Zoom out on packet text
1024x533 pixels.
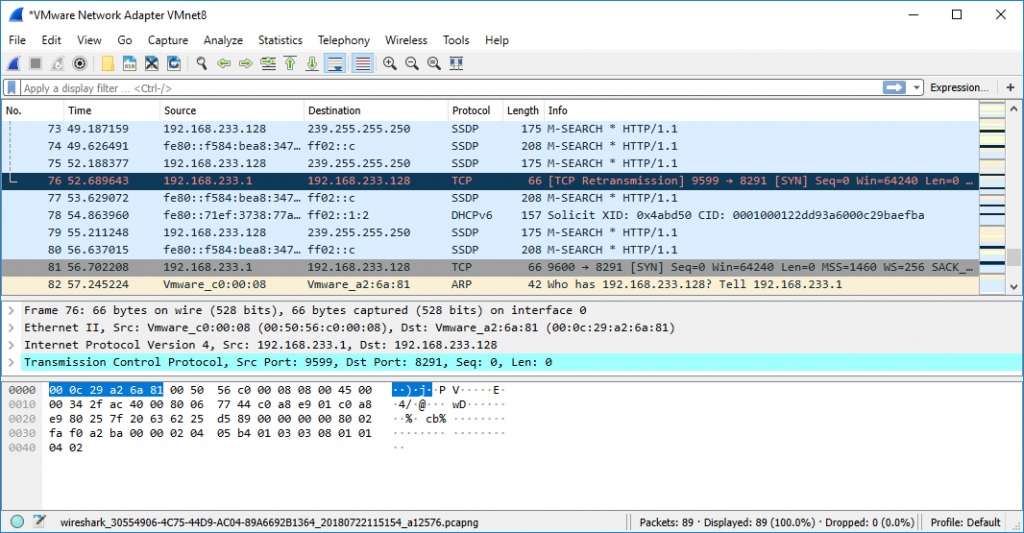tap(412, 63)
